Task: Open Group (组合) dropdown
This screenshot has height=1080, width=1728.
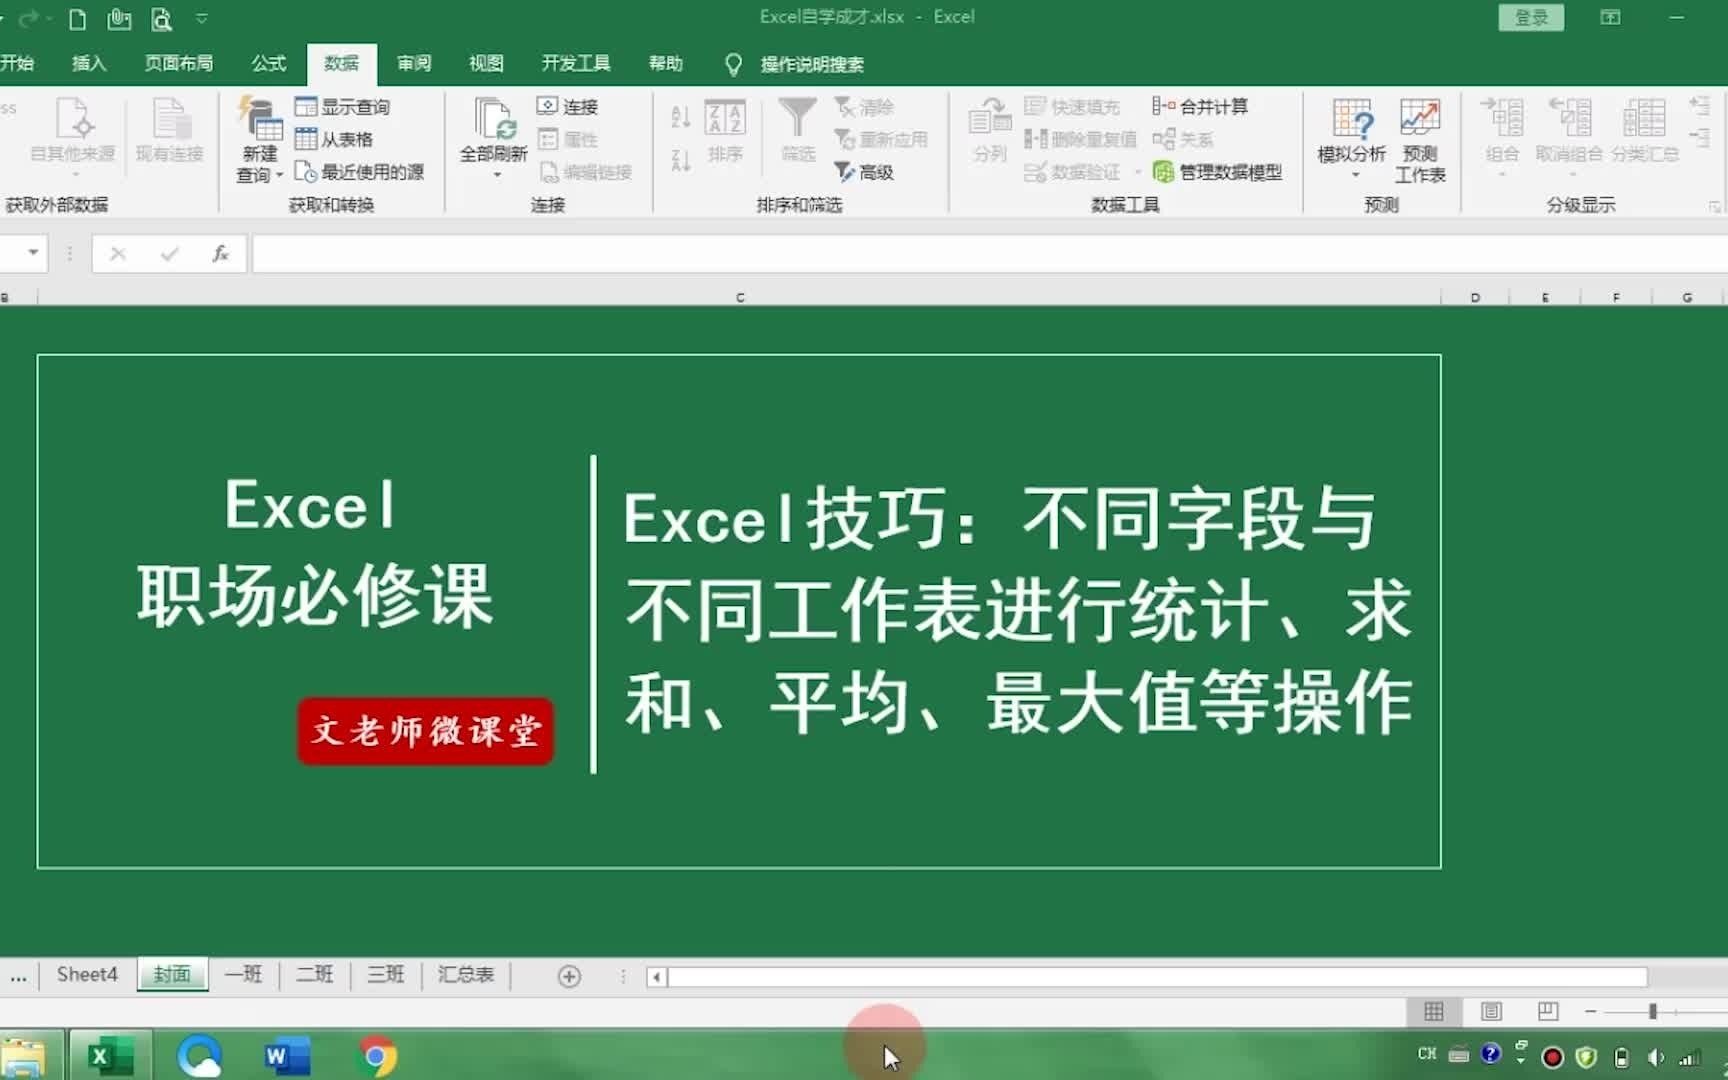Action: coord(1502,138)
